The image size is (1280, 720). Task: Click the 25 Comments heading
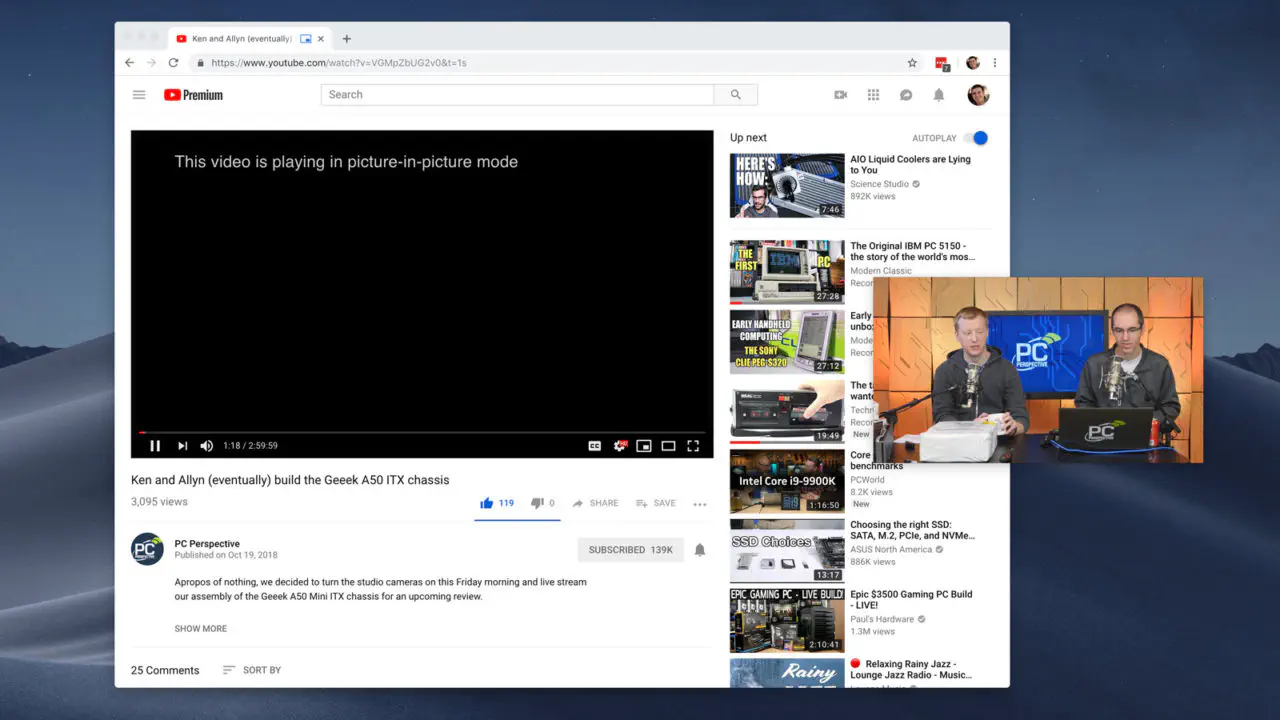coord(165,670)
